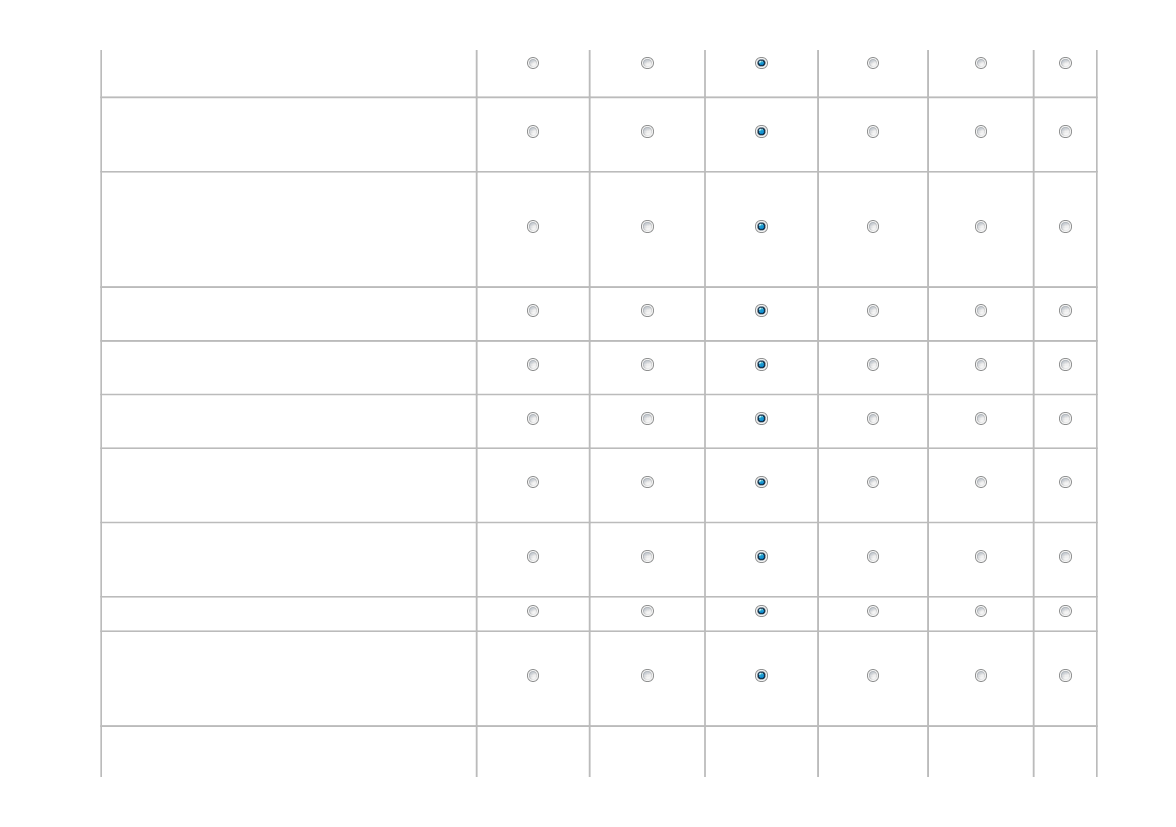Choose fifth-column radio in the second row
Screen dimensions: 1176x827
point(981,132)
